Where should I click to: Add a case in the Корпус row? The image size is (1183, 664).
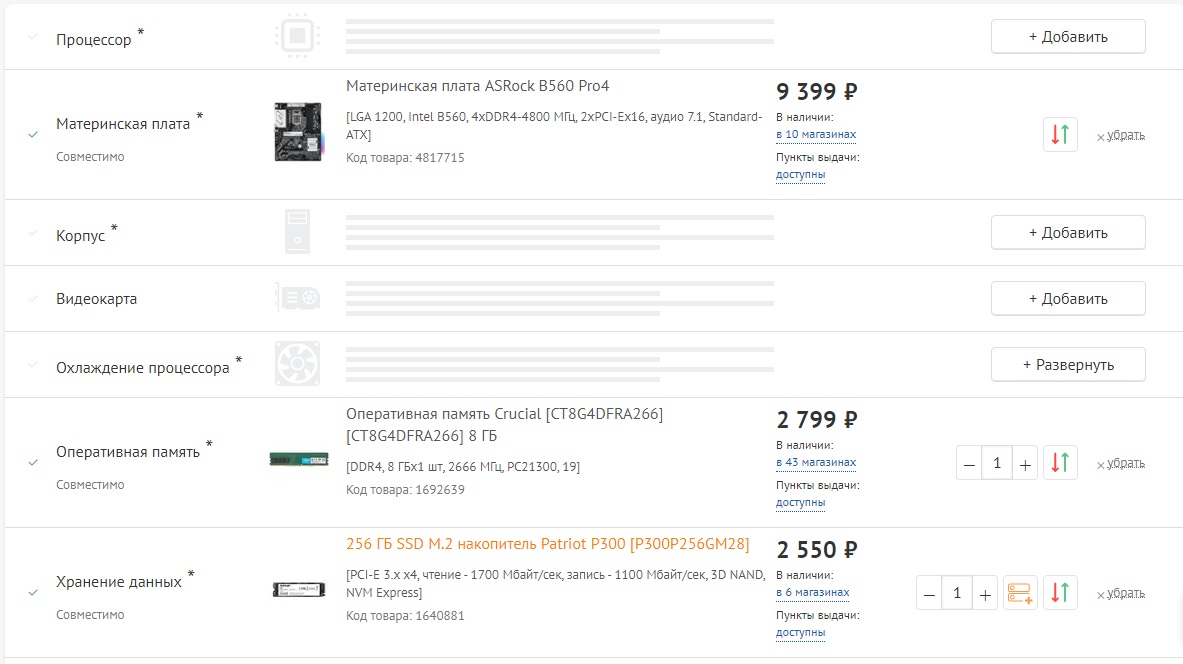1068,233
